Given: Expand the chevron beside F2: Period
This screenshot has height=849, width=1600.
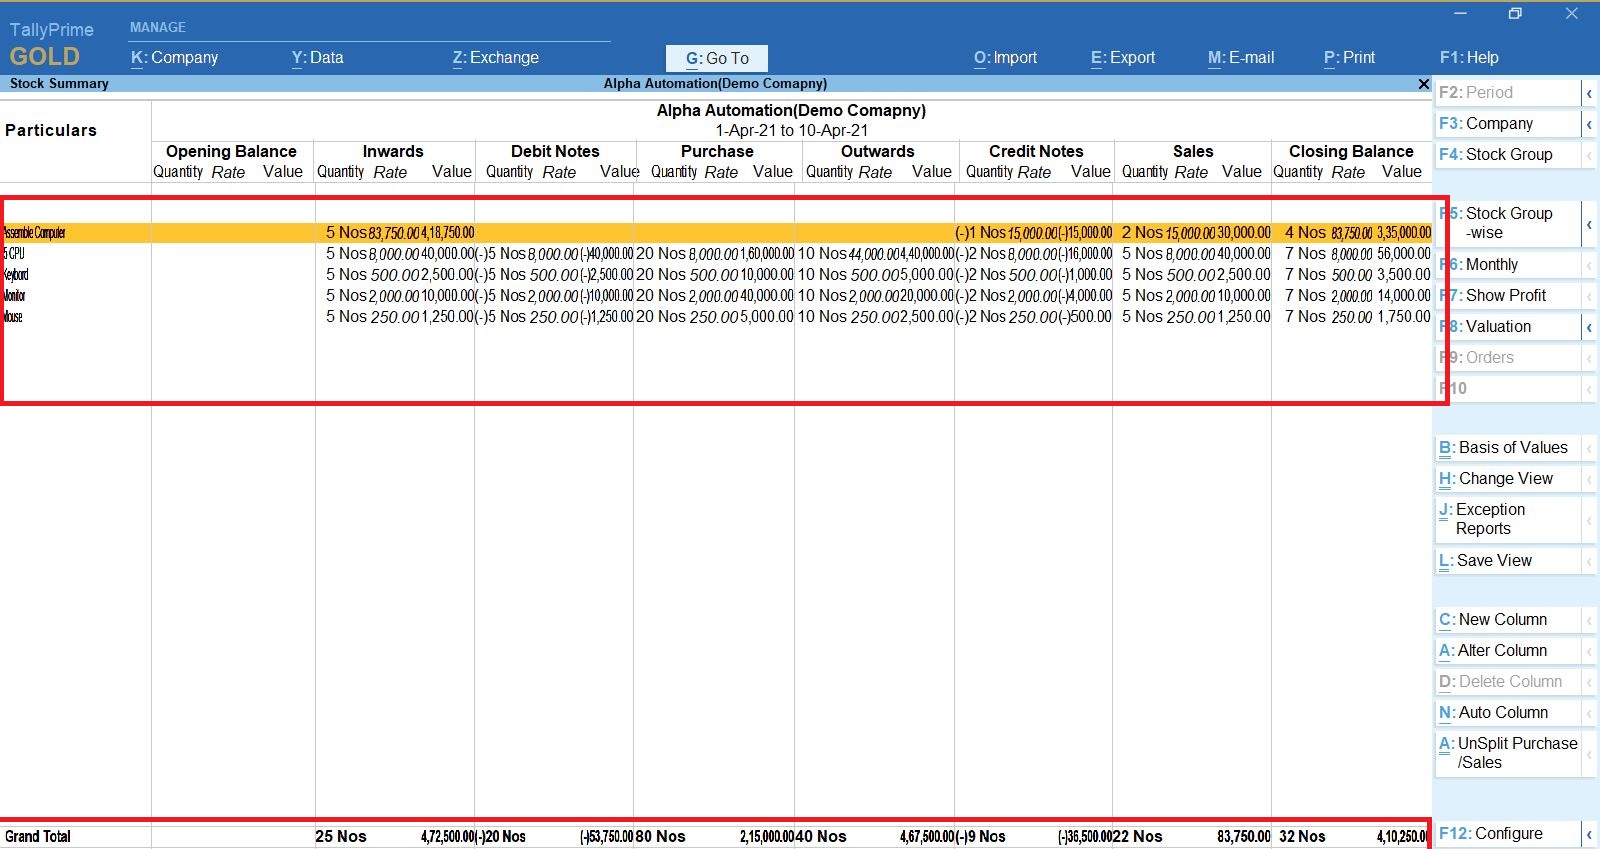Looking at the screenshot, I should (1588, 93).
